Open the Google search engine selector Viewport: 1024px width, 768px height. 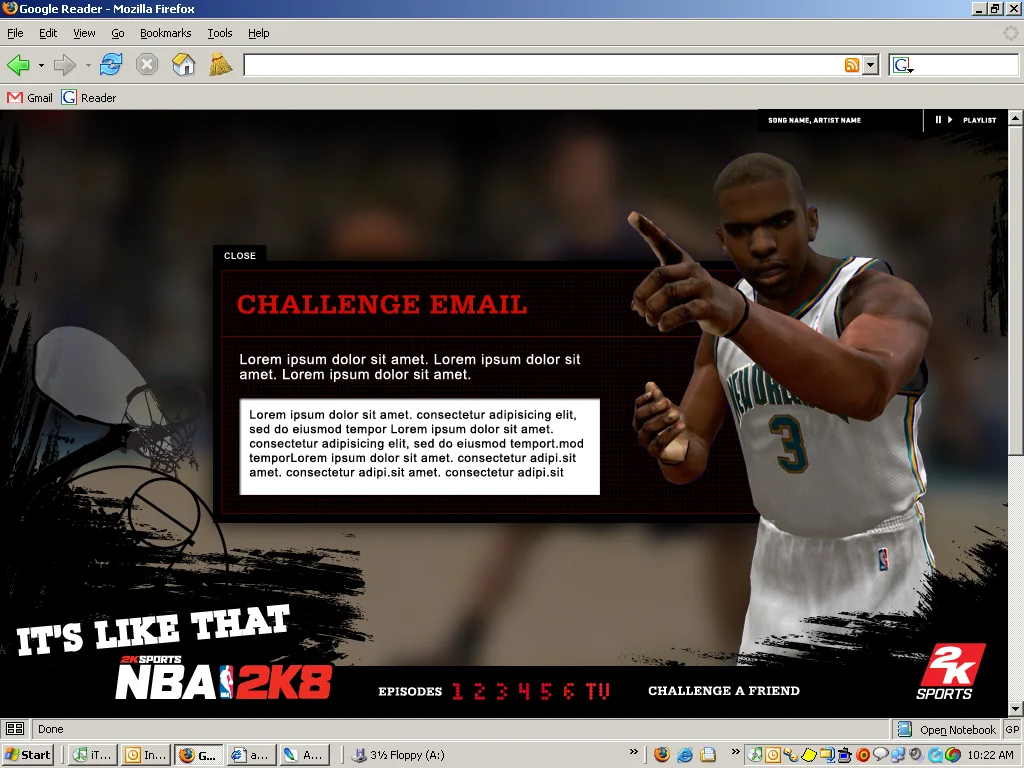903,65
